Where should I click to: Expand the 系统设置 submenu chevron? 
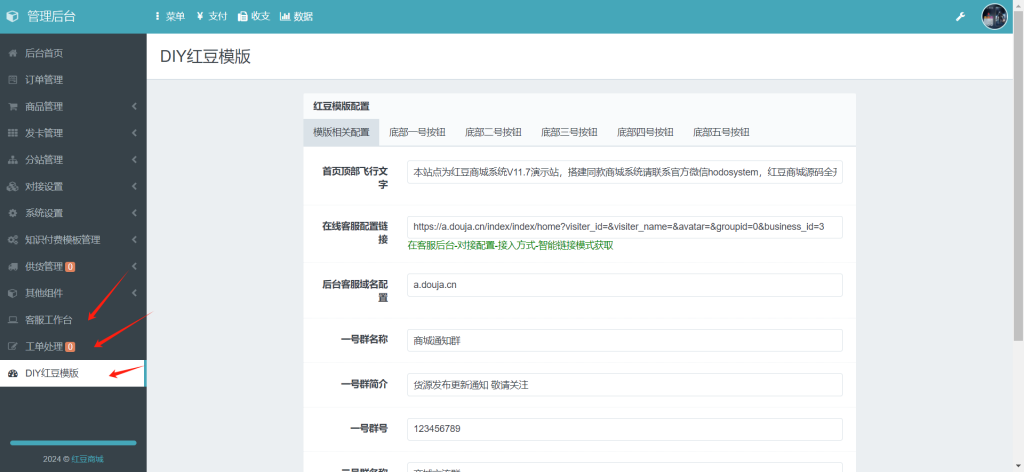click(x=134, y=213)
